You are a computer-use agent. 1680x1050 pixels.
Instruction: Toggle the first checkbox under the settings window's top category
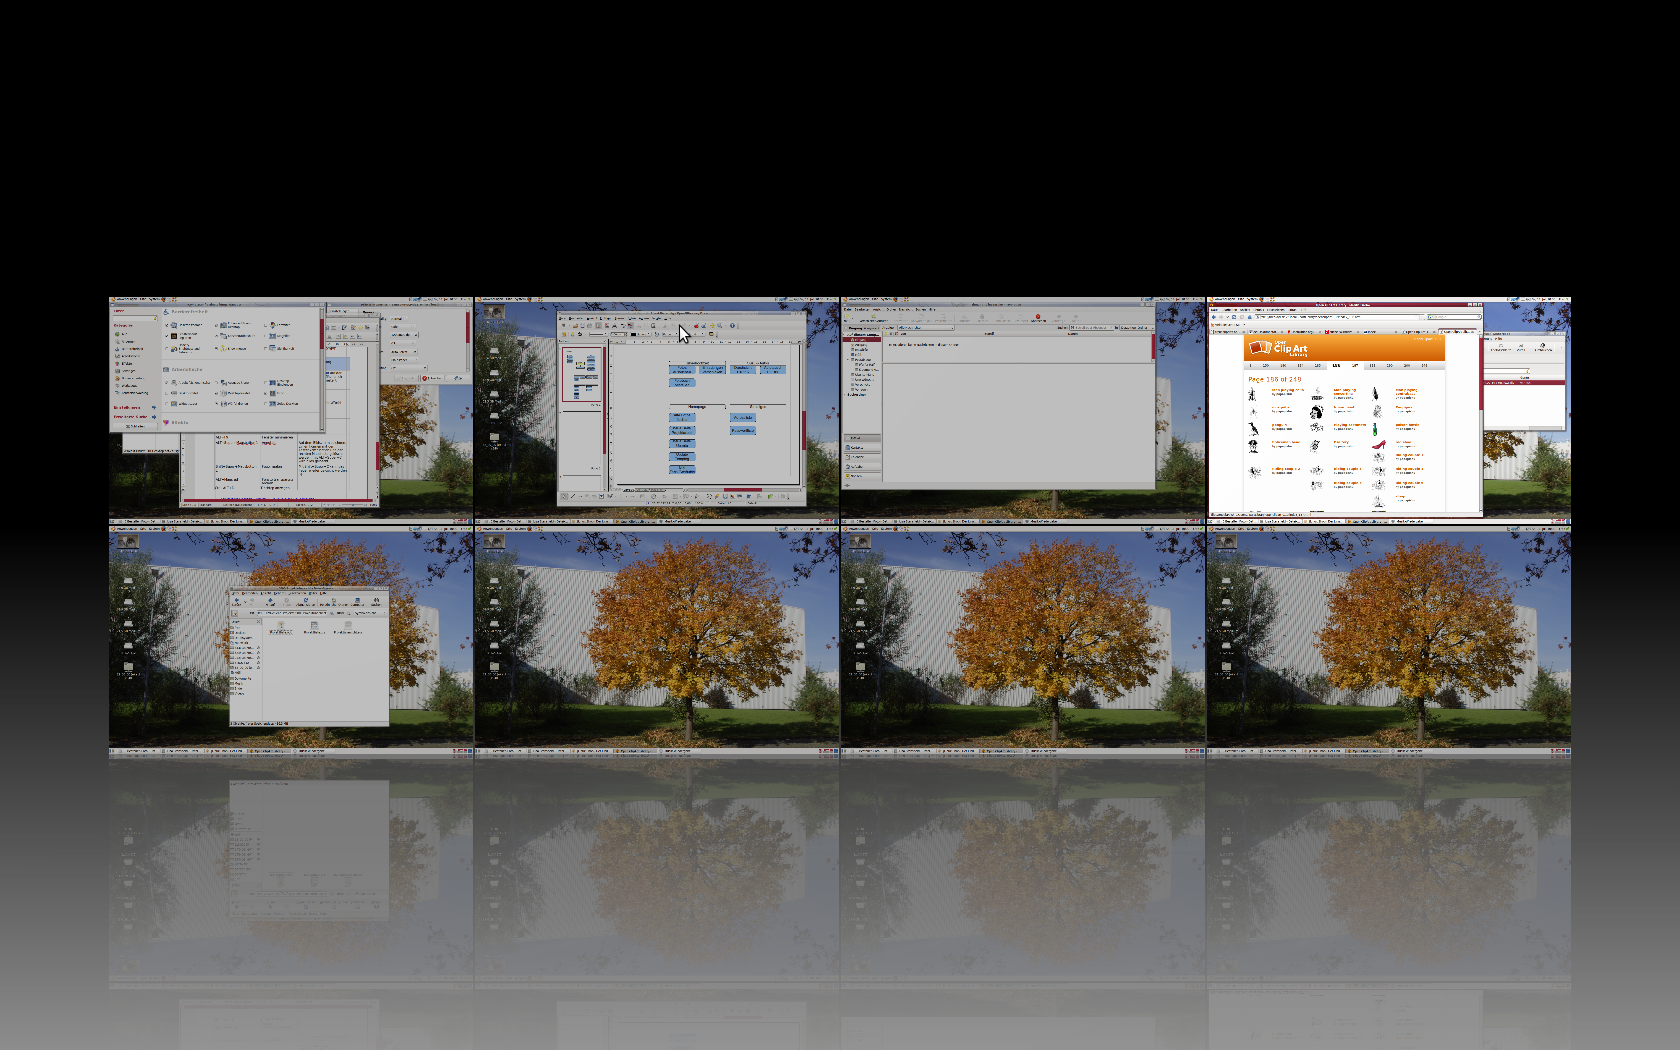pos(166,325)
